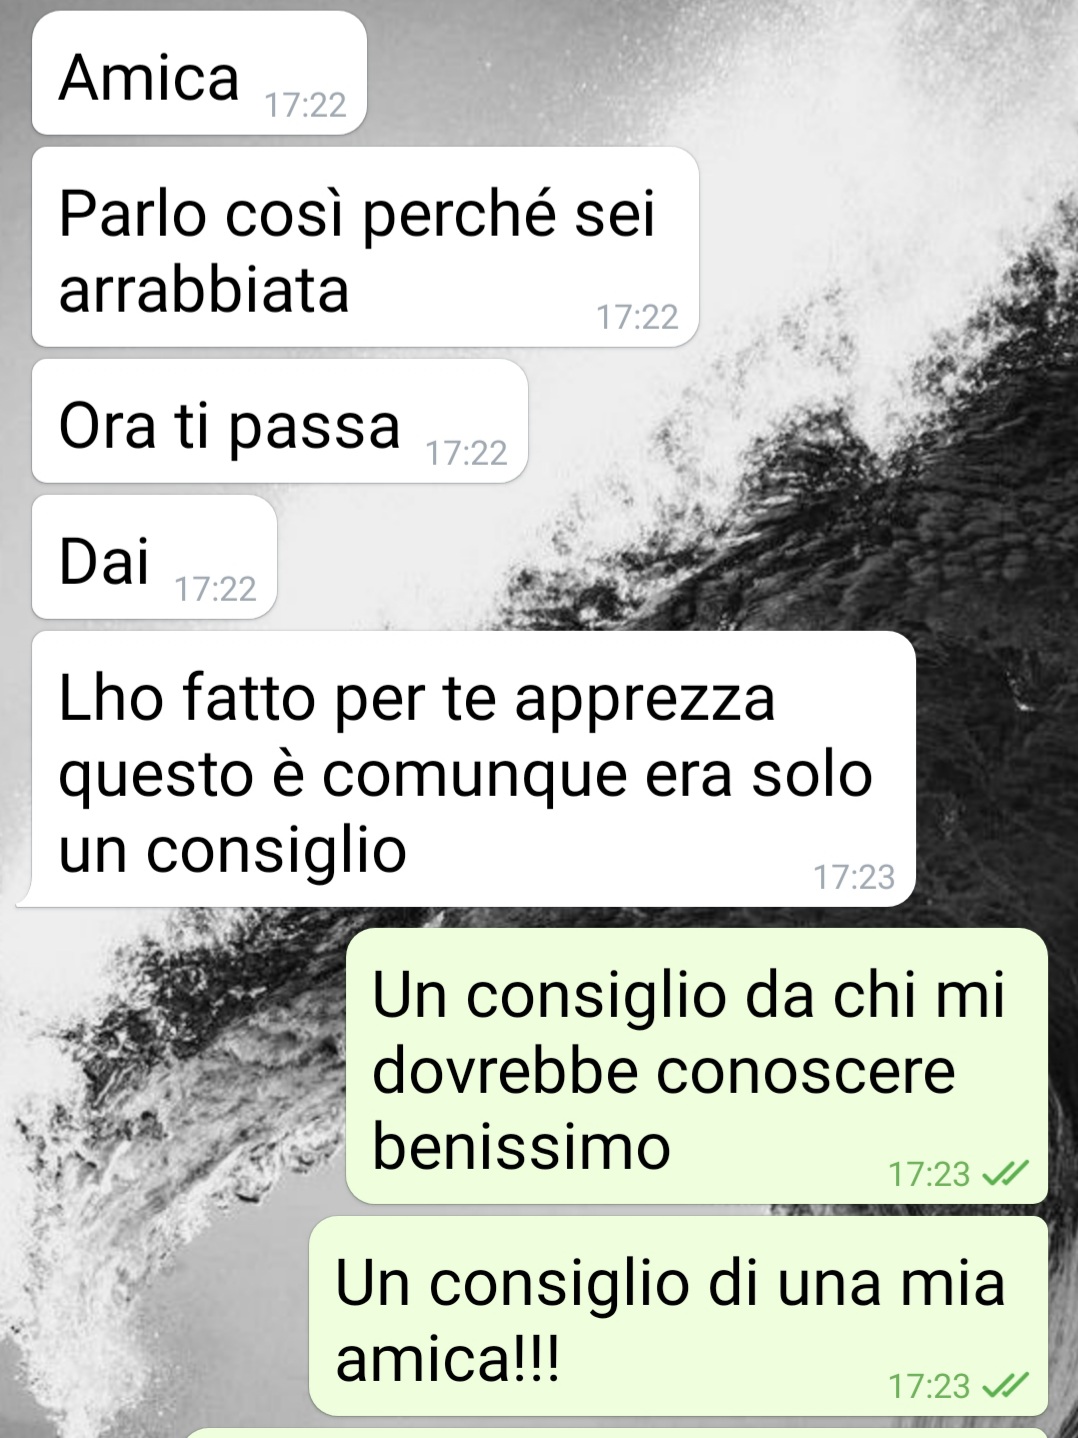Tap the 'Dai' message bubble

coord(154,557)
